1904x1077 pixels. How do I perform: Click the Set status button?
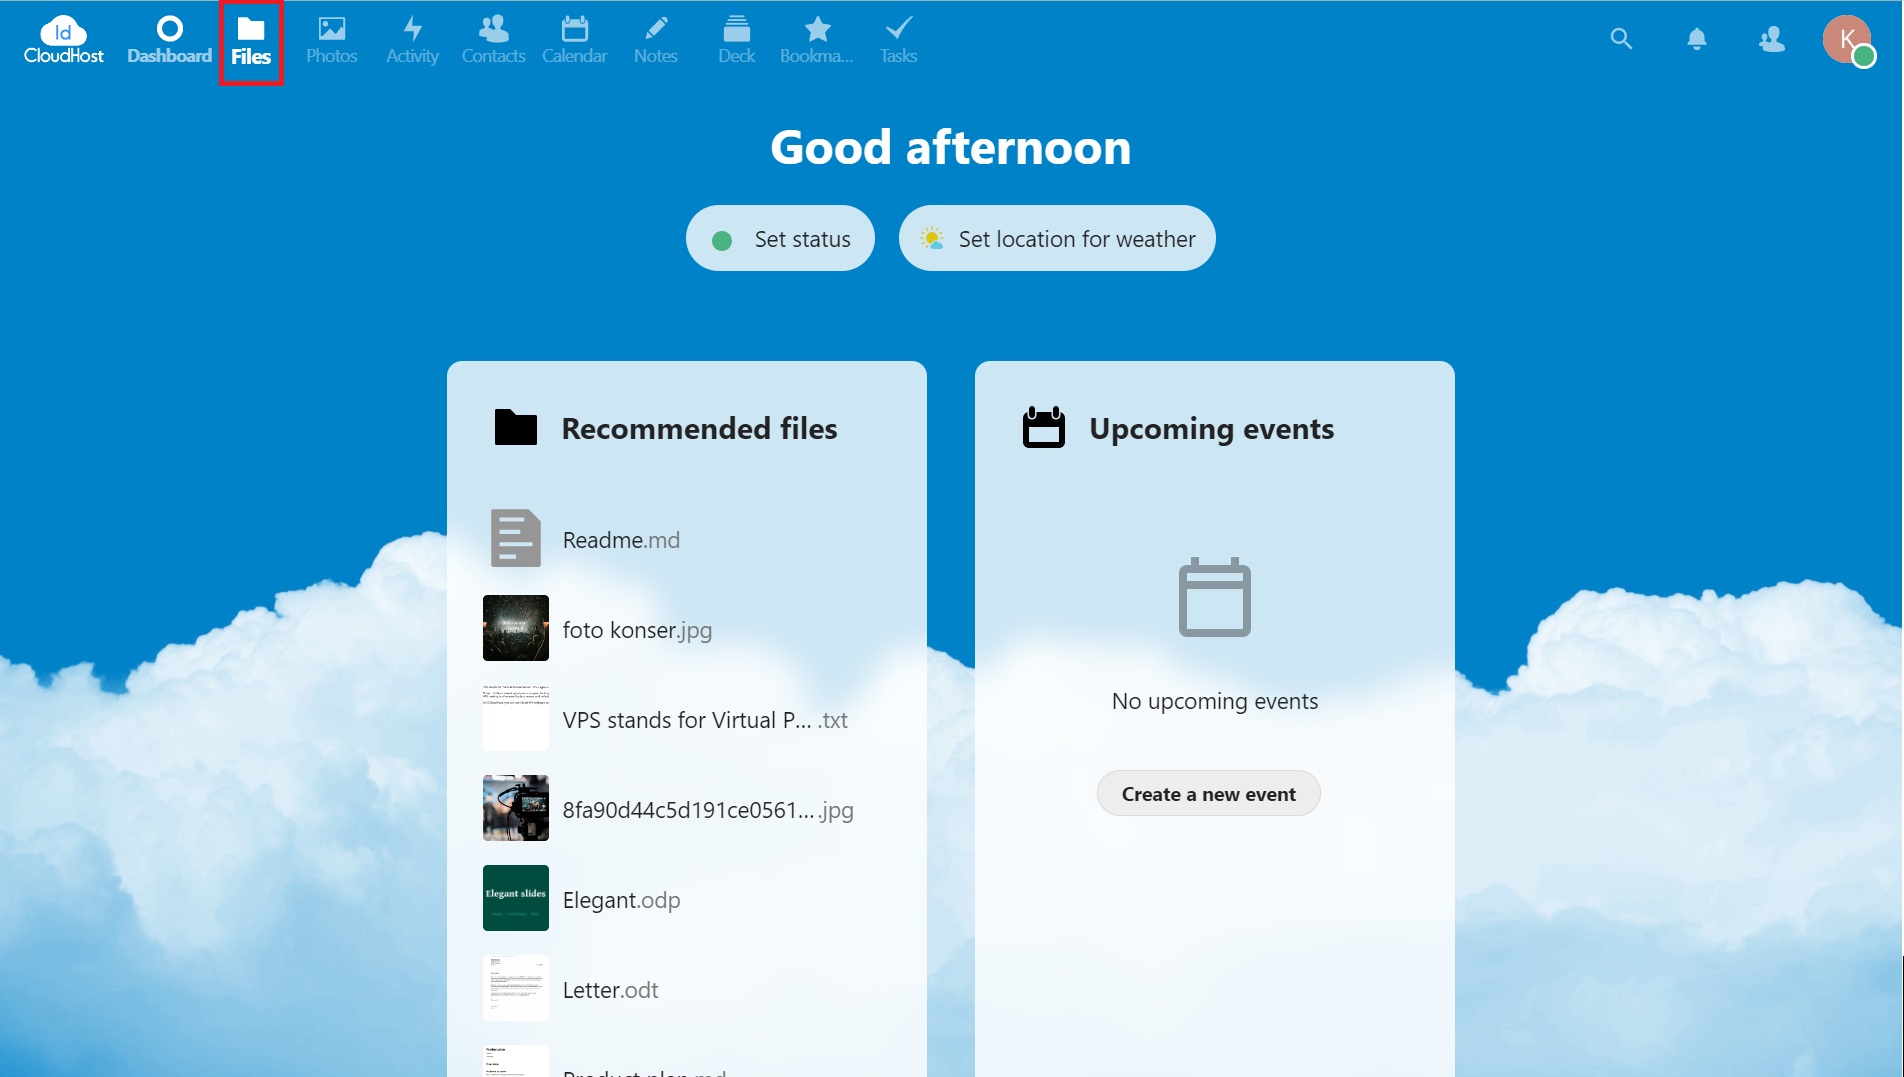pos(780,239)
